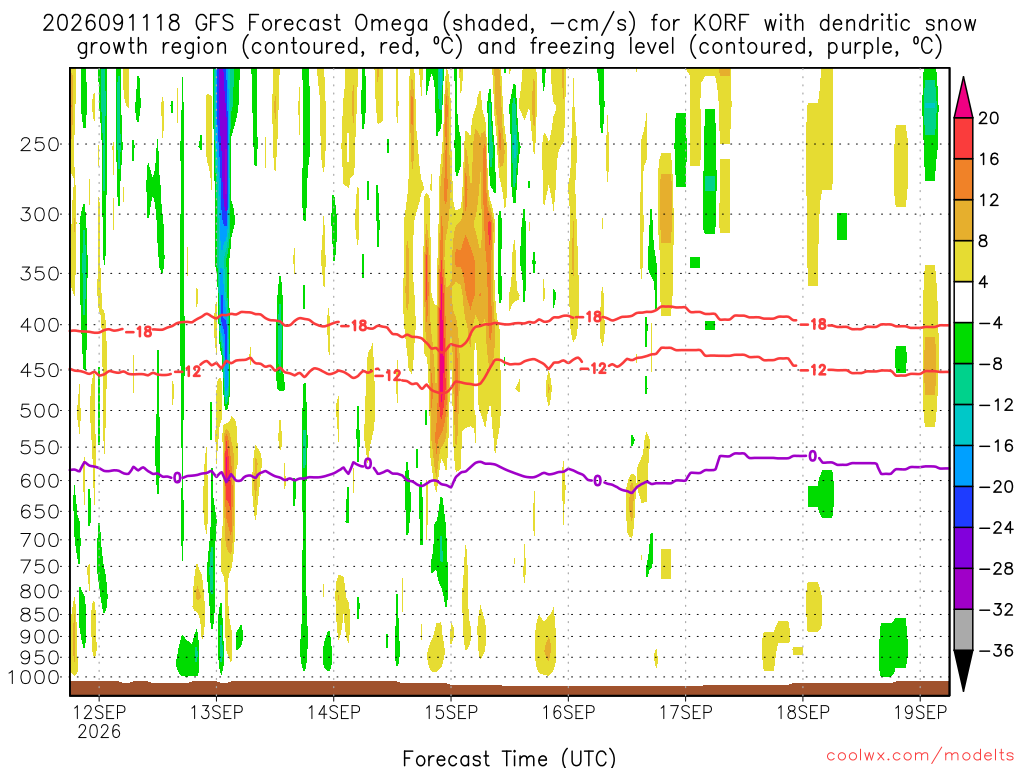Click the red -12 contour label near 16SEP
Screen dimensions: 1024x768
coord(594,368)
